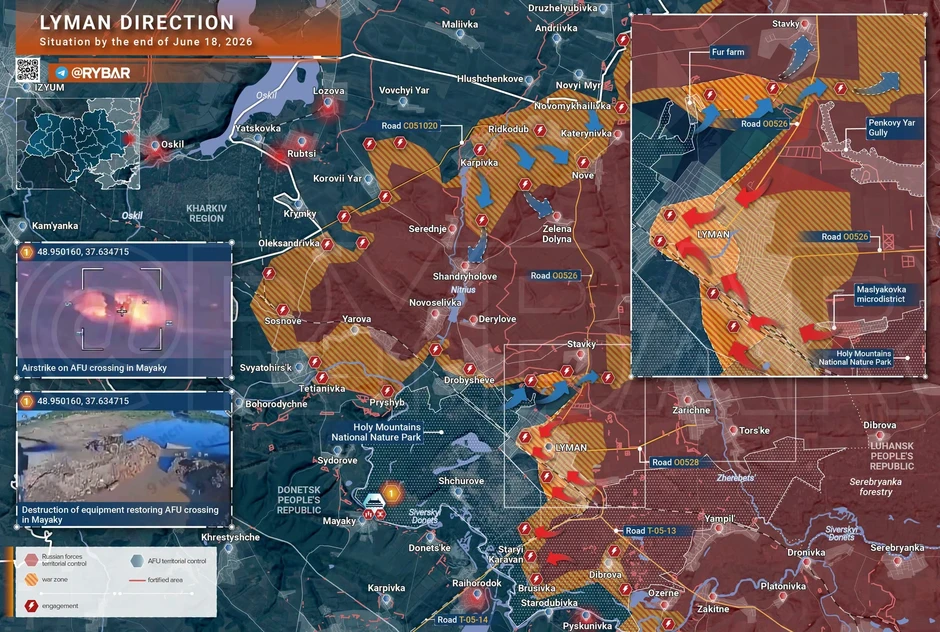Image resolution: width=940 pixels, height=632 pixels.
Task: Click the red X crossing marker near Mayaky
Action: (x=380, y=514)
